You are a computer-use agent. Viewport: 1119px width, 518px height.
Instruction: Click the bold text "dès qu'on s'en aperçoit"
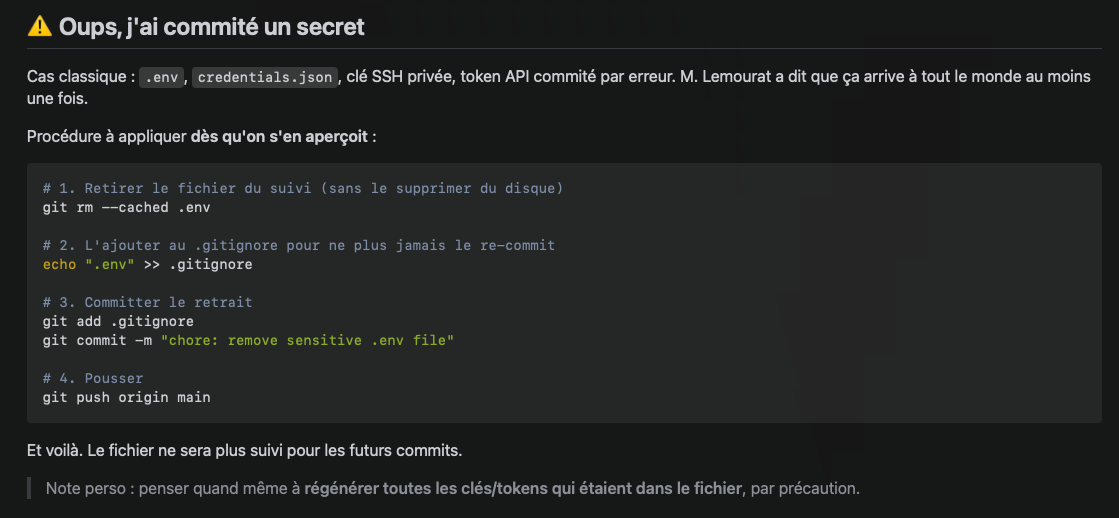click(280, 136)
